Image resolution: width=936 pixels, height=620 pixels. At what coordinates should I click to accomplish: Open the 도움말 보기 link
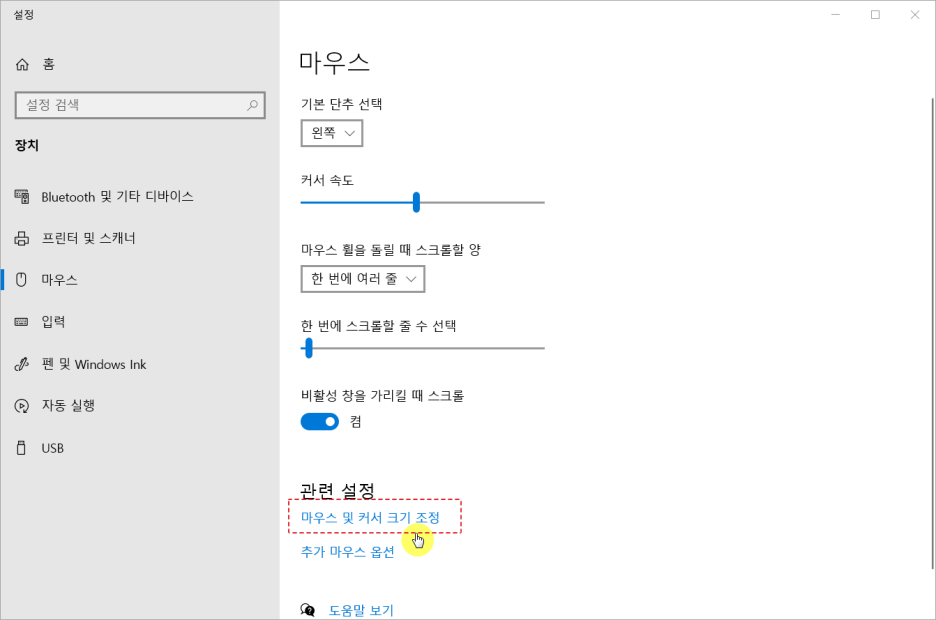point(361,610)
